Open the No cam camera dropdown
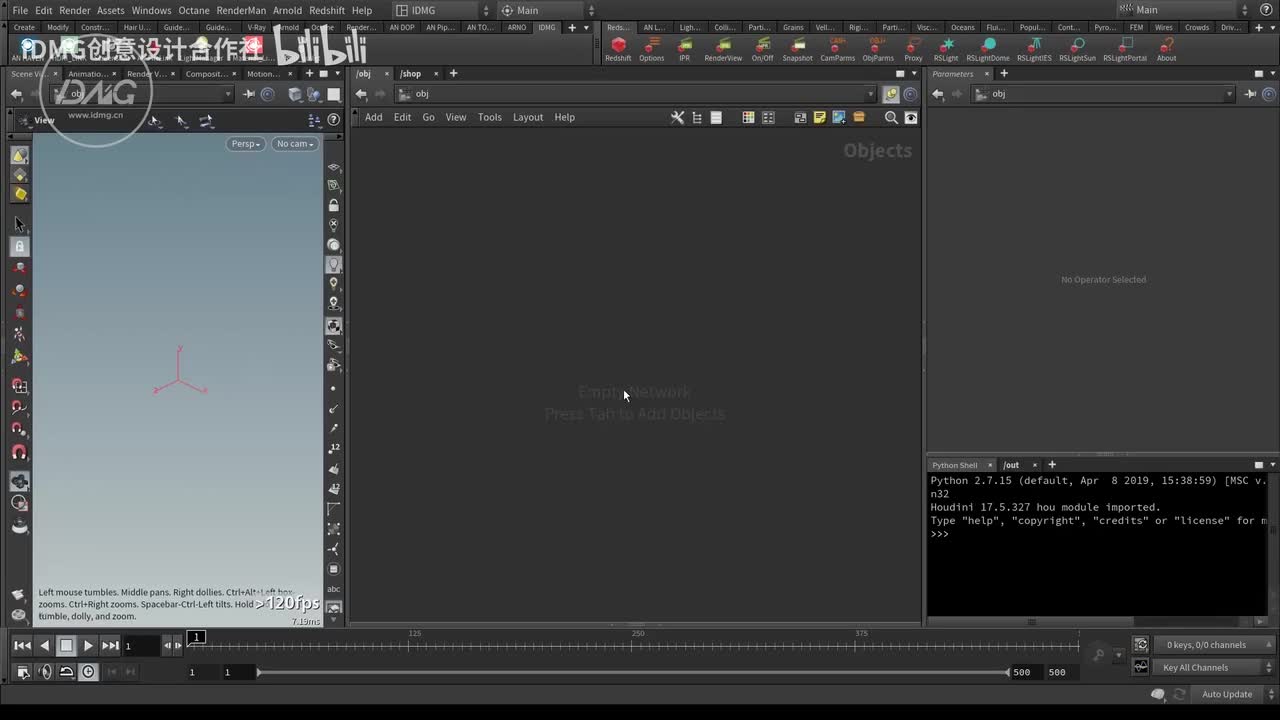The image size is (1280, 720). 295,144
